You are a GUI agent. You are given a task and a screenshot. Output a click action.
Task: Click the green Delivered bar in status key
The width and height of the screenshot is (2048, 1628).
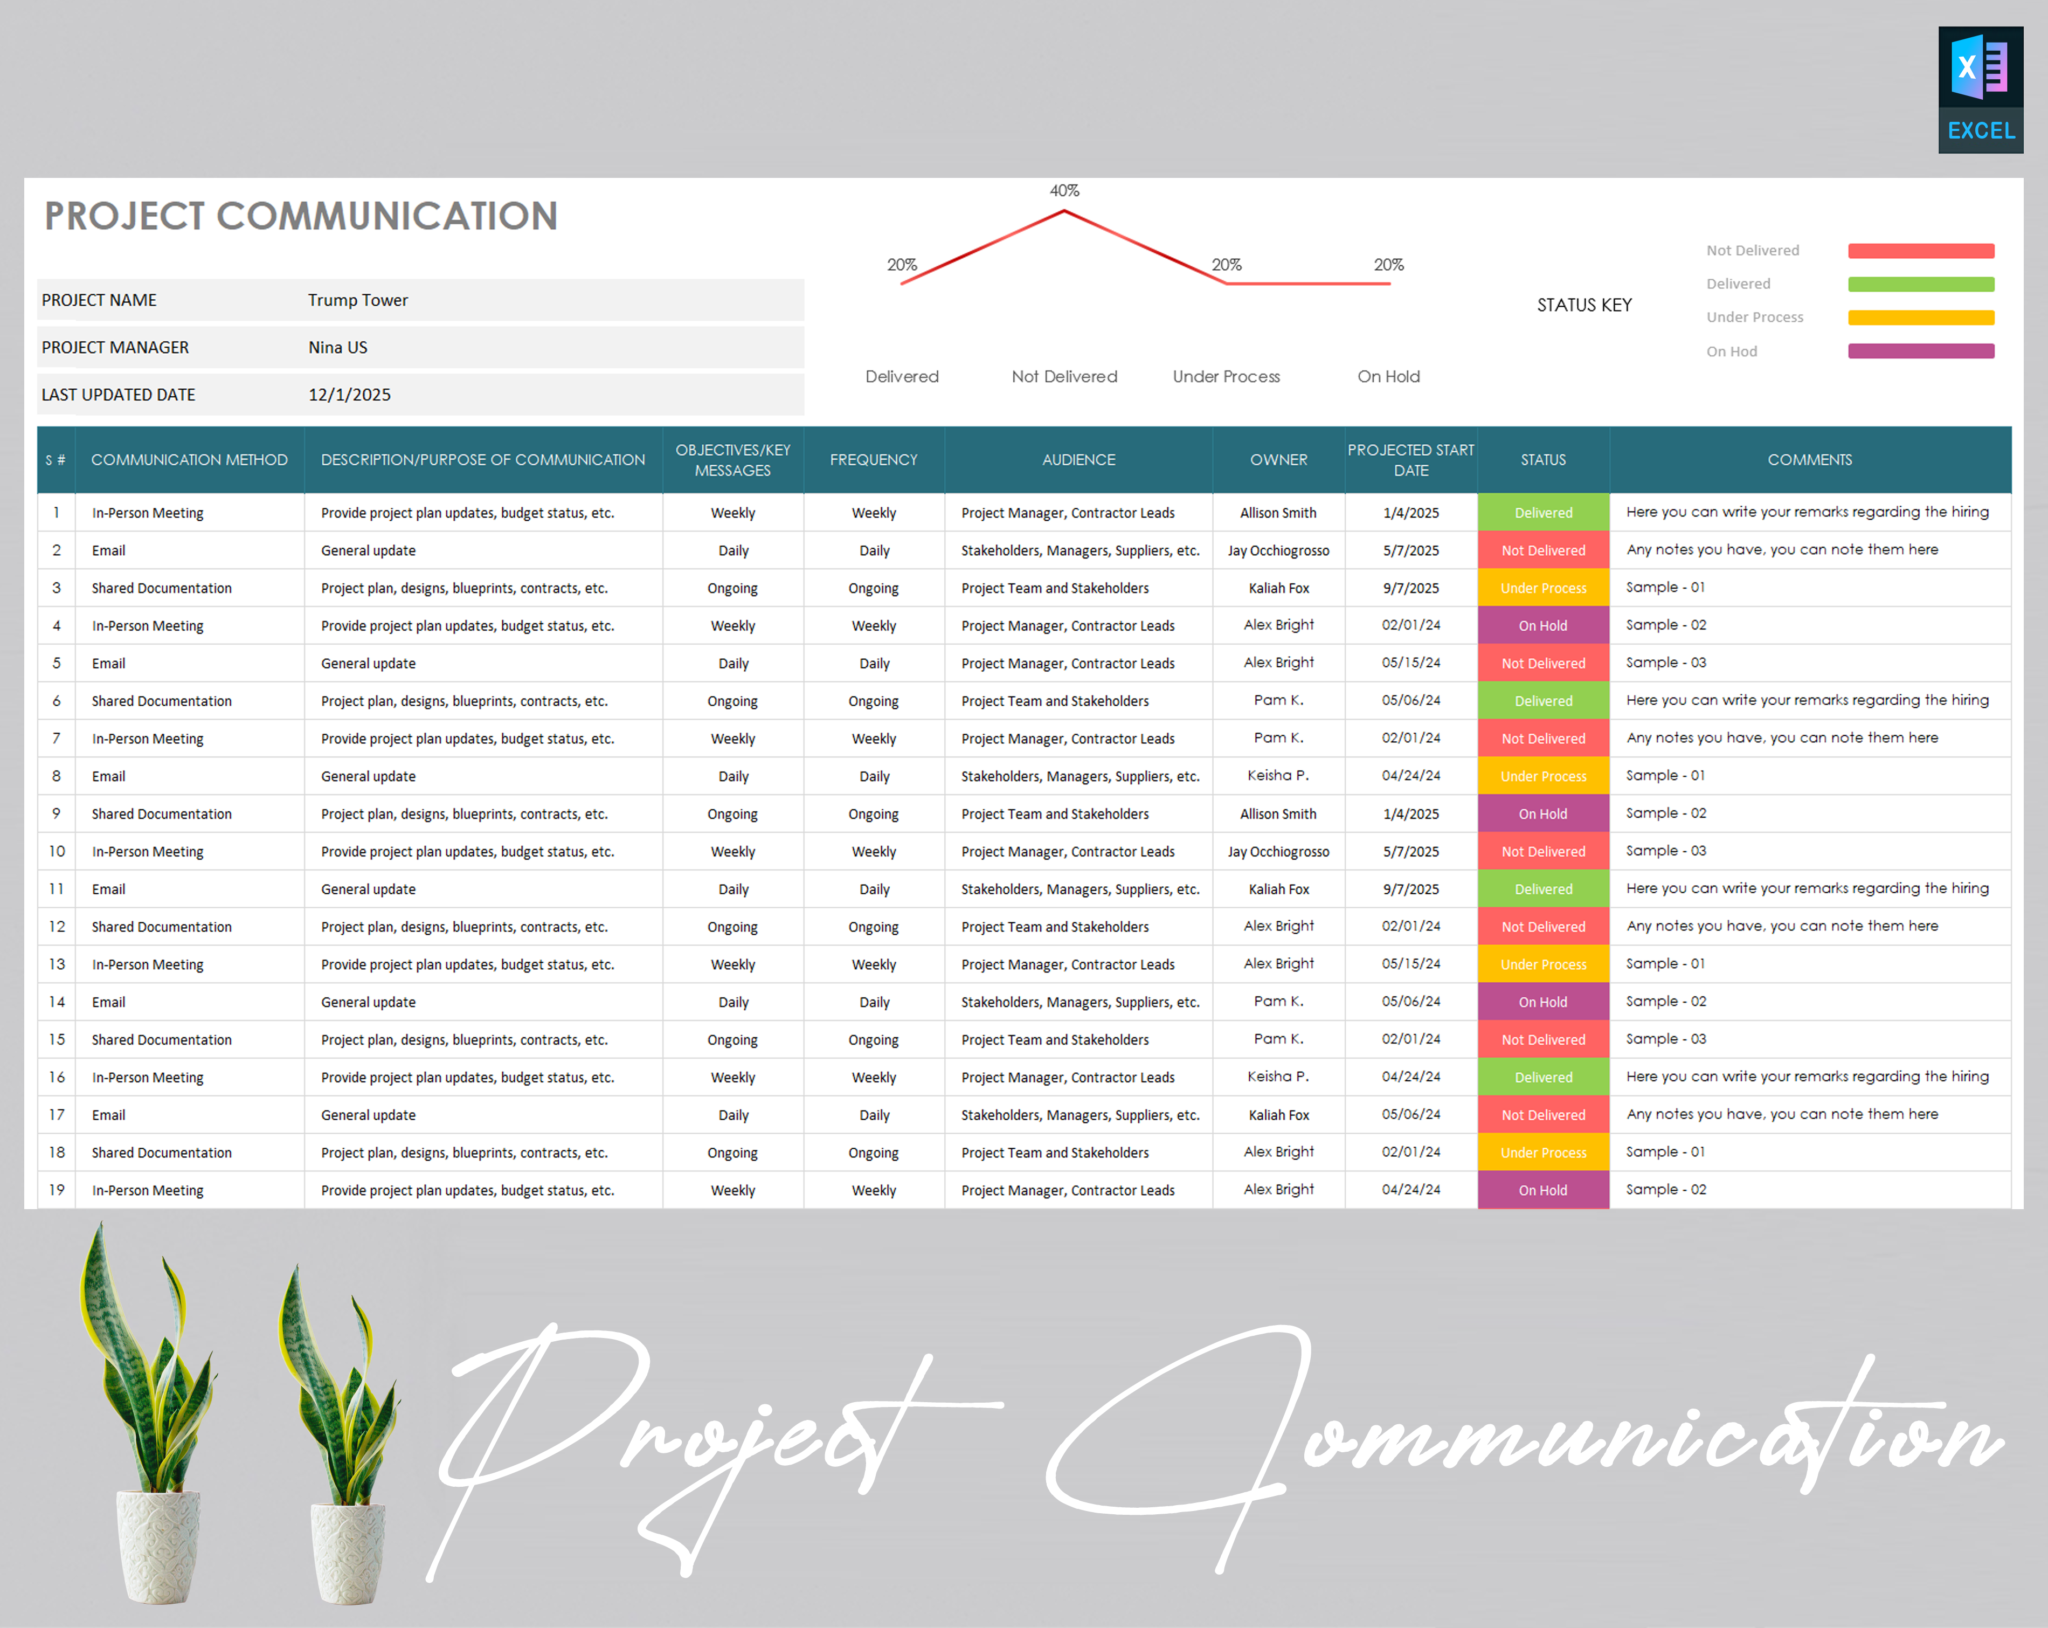click(1920, 284)
